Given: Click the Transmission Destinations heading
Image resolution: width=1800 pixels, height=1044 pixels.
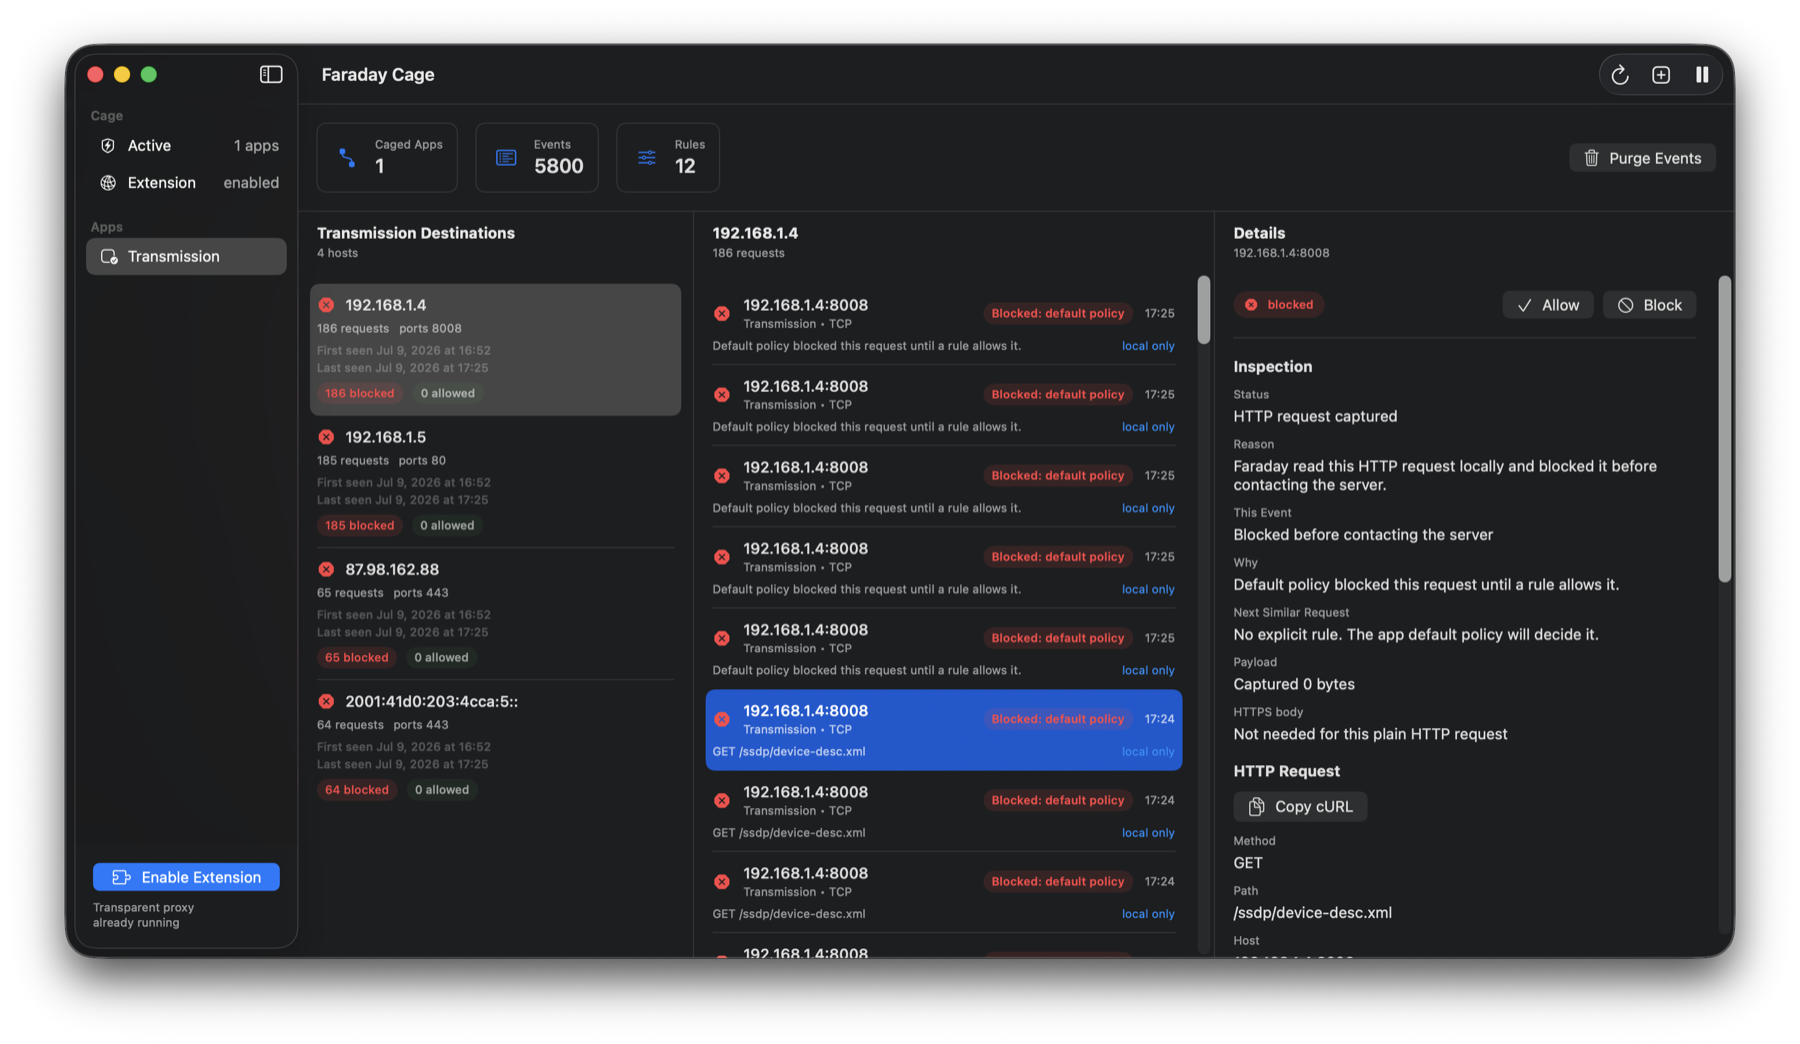Looking at the screenshot, I should (416, 233).
